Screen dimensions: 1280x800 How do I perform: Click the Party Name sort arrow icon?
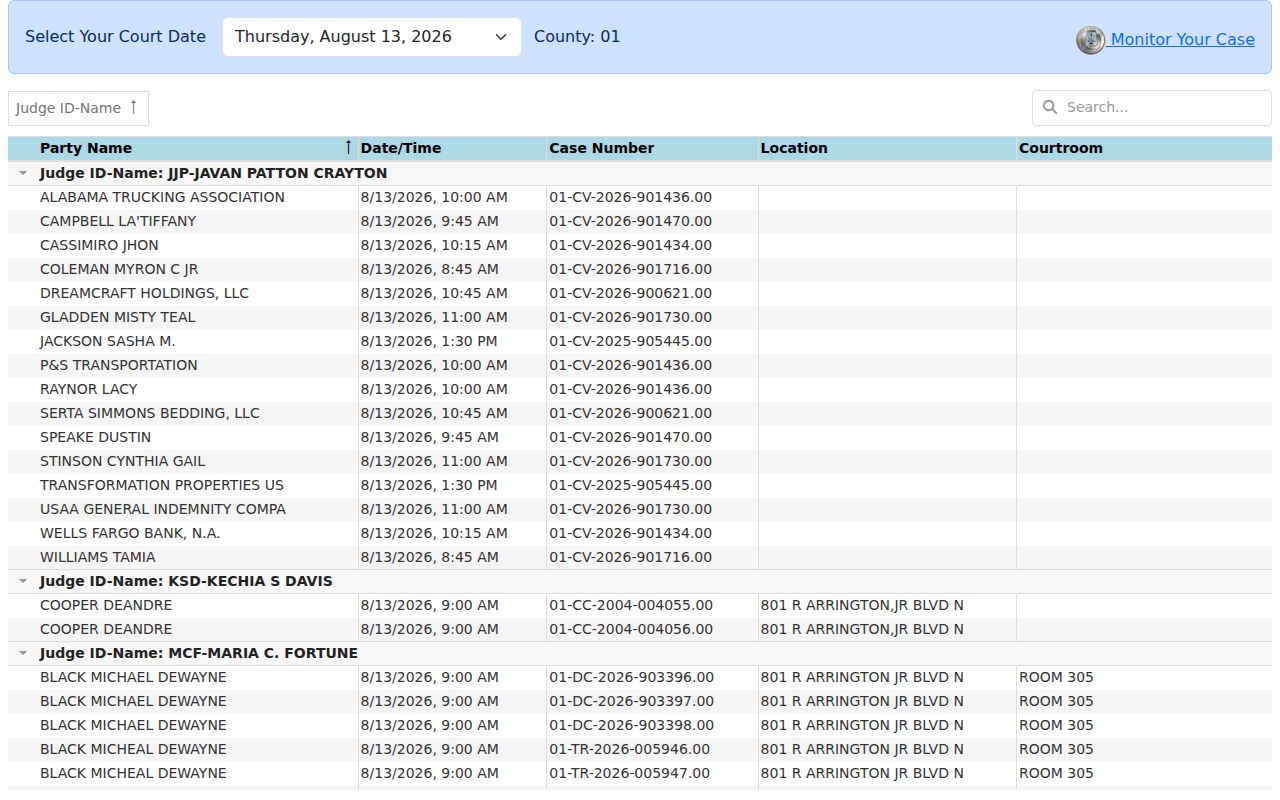(348, 147)
